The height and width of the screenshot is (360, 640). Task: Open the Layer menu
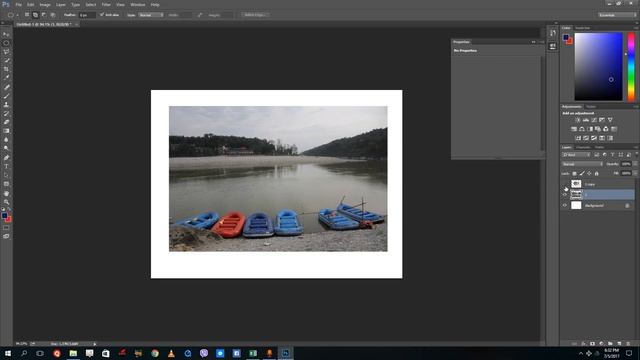(x=60, y=4)
